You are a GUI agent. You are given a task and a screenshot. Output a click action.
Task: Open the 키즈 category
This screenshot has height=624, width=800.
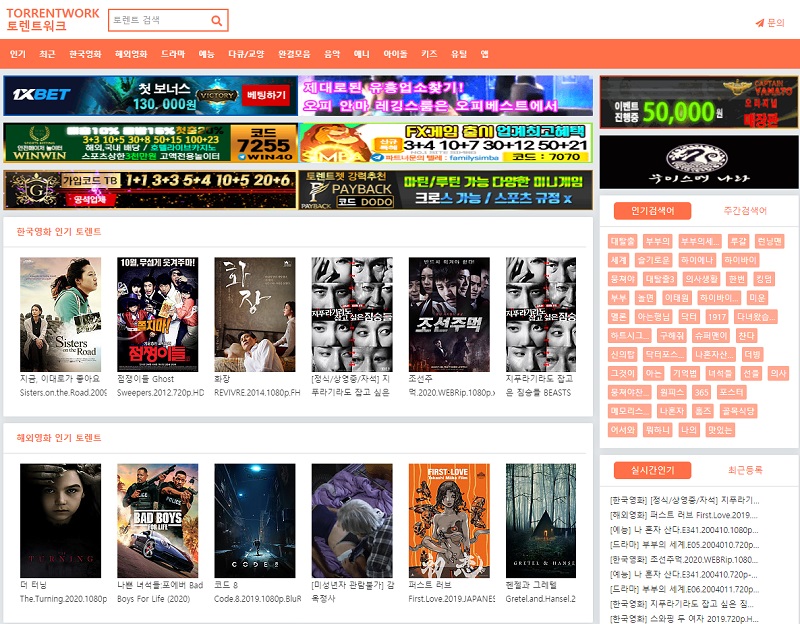[x=429, y=54]
